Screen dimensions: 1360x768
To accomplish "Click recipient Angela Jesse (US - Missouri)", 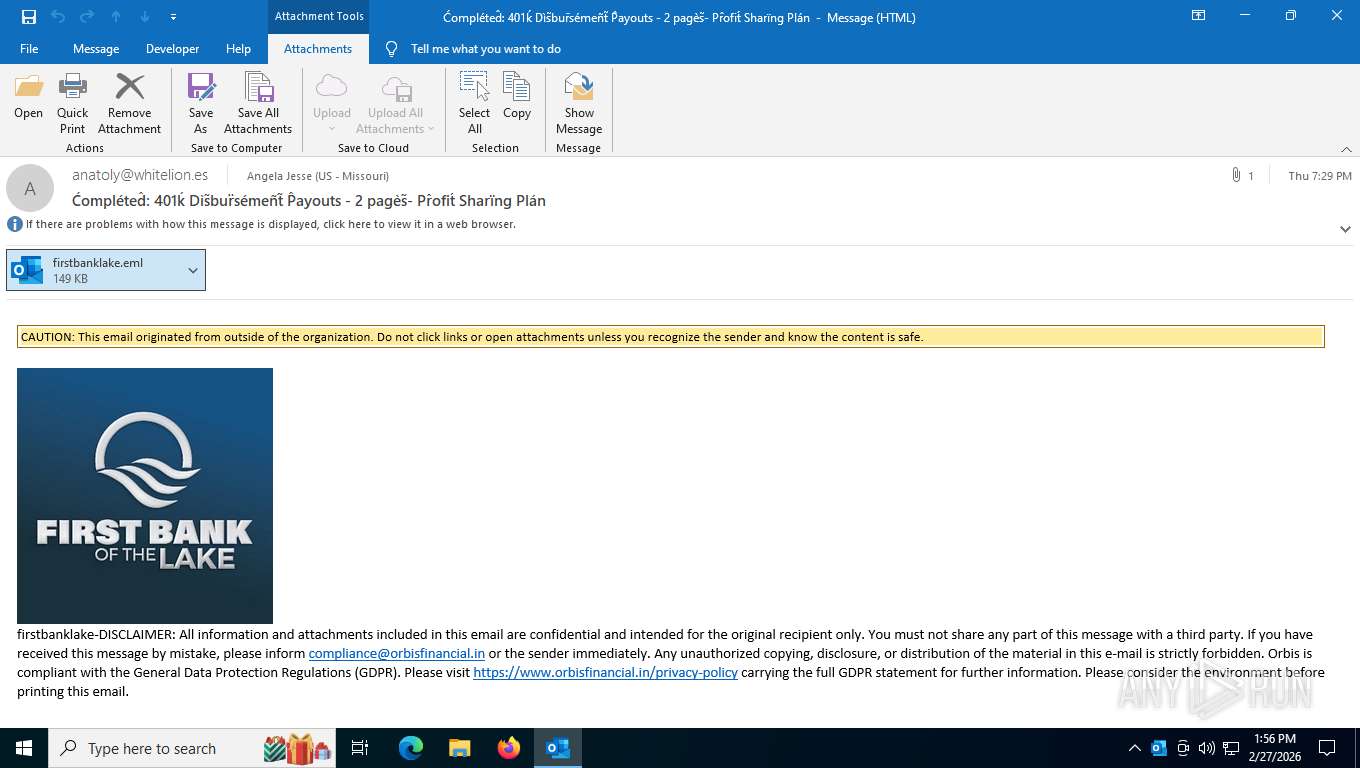I will (x=318, y=176).
